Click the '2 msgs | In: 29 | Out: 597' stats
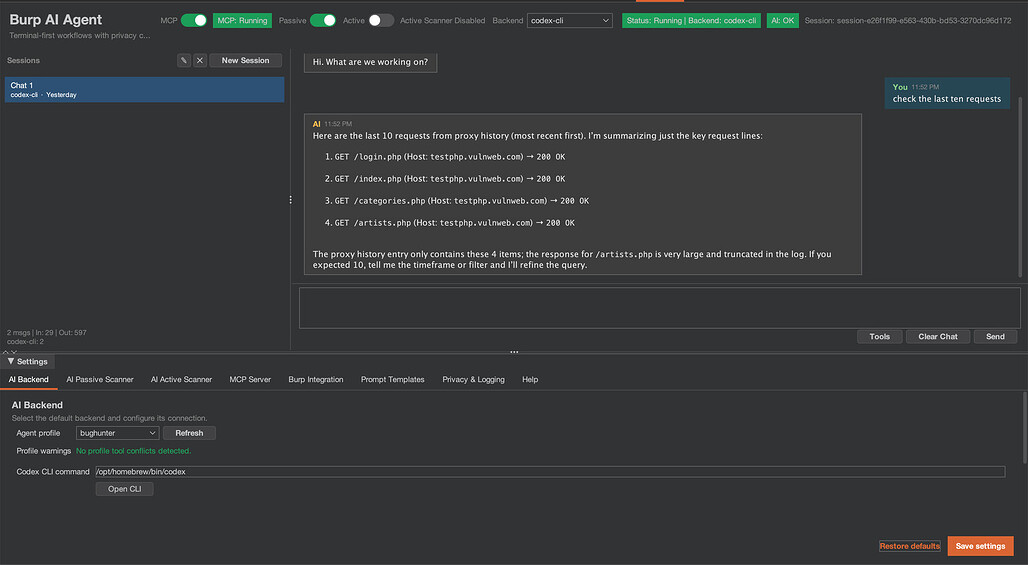Image resolution: width=1028 pixels, height=565 pixels. pyautogui.click(x=47, y=333)
